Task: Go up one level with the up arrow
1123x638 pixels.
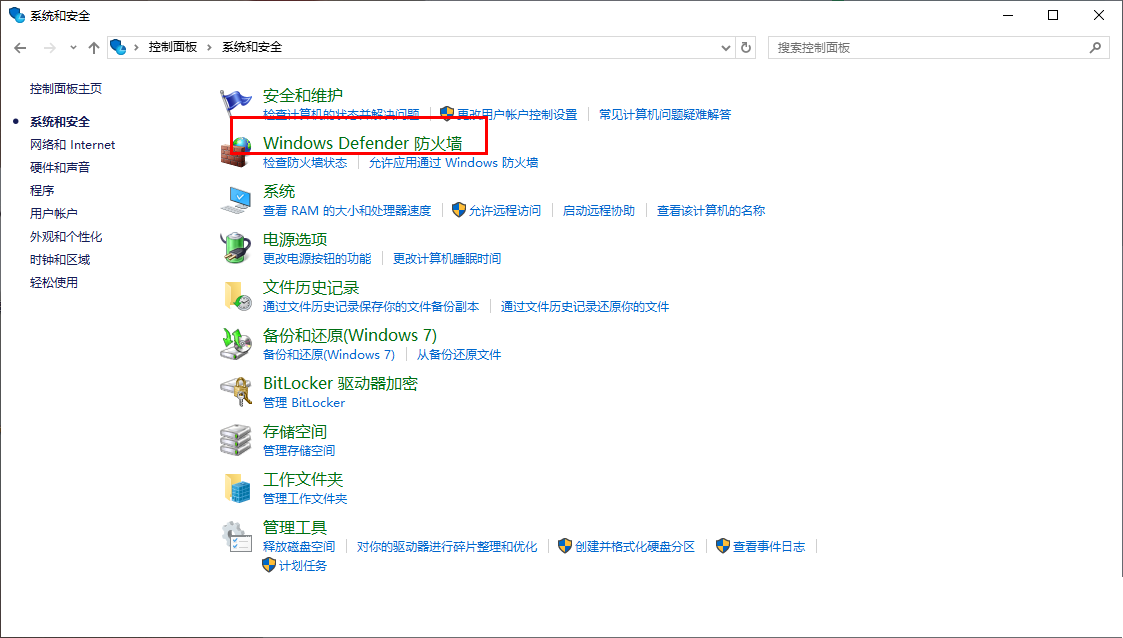Action: pyautogui.click(x=94, y=48)
